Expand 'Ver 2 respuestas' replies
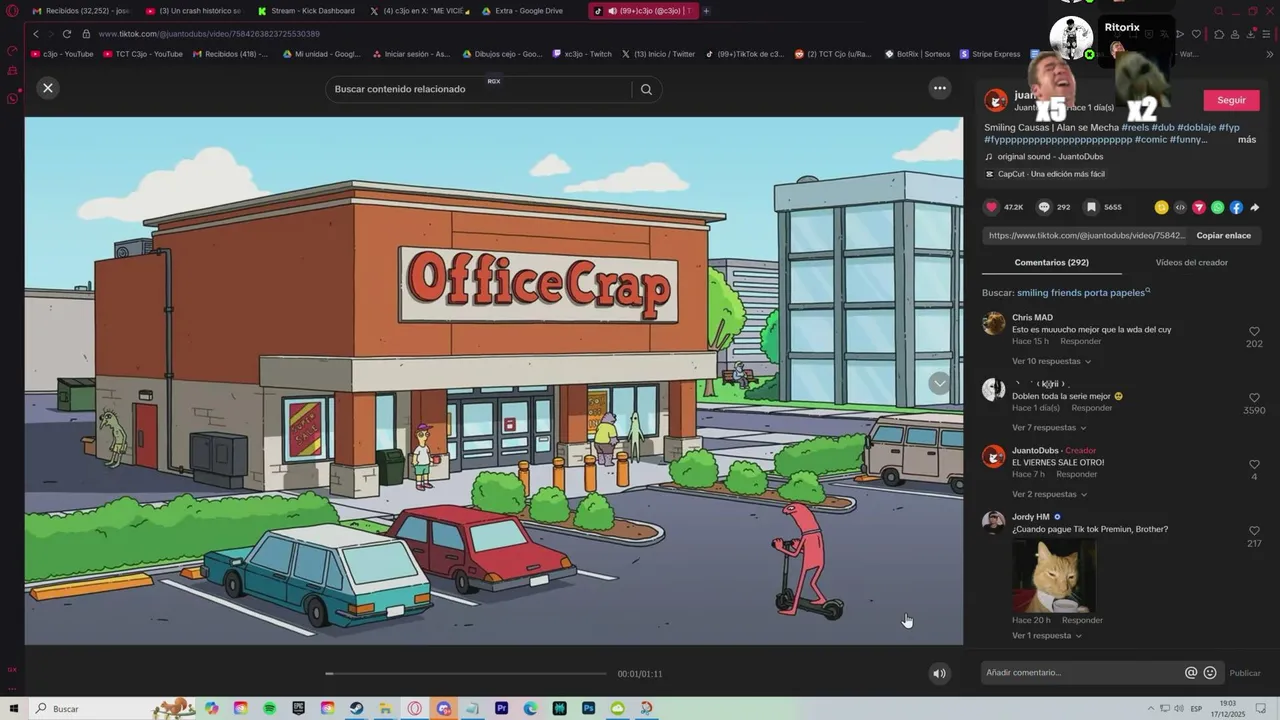This screenshot has height=720, width=1280. tap(1049, 494)
